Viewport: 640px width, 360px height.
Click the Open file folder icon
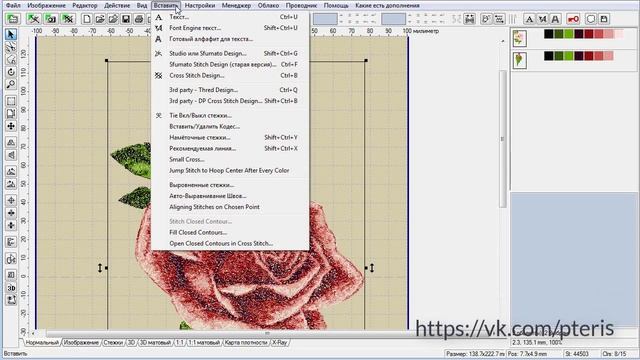(x=100, y=19)
